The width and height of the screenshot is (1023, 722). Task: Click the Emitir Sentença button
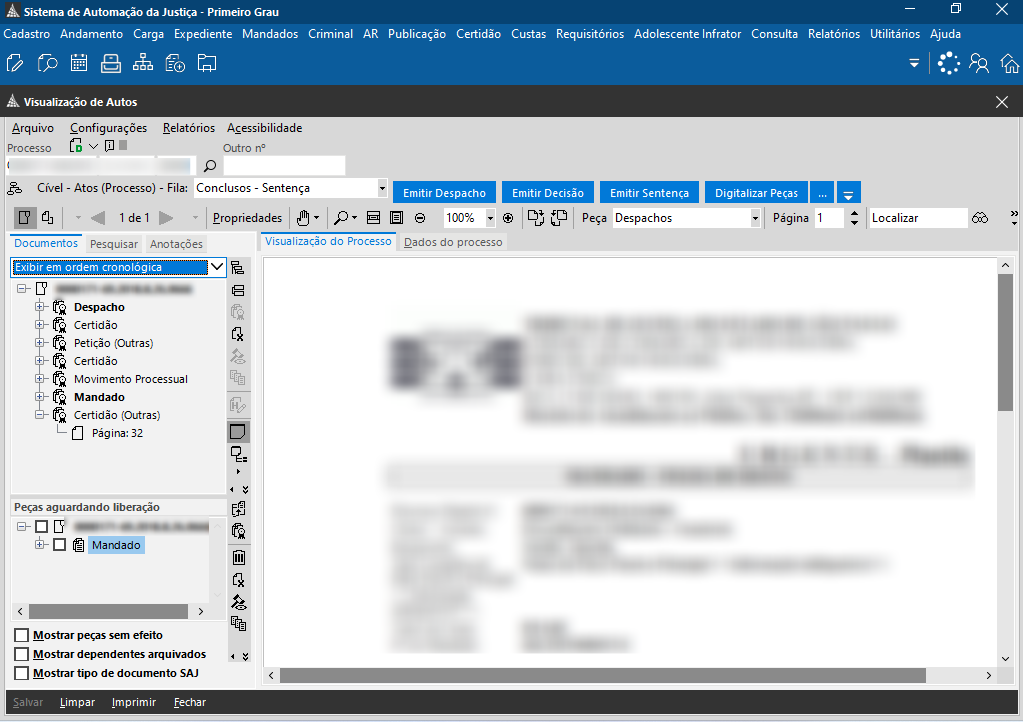649,193
